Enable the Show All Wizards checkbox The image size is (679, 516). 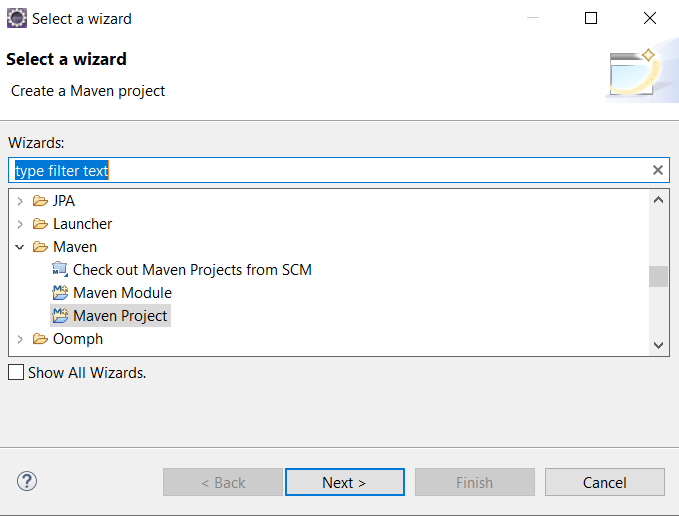point(16,372)
